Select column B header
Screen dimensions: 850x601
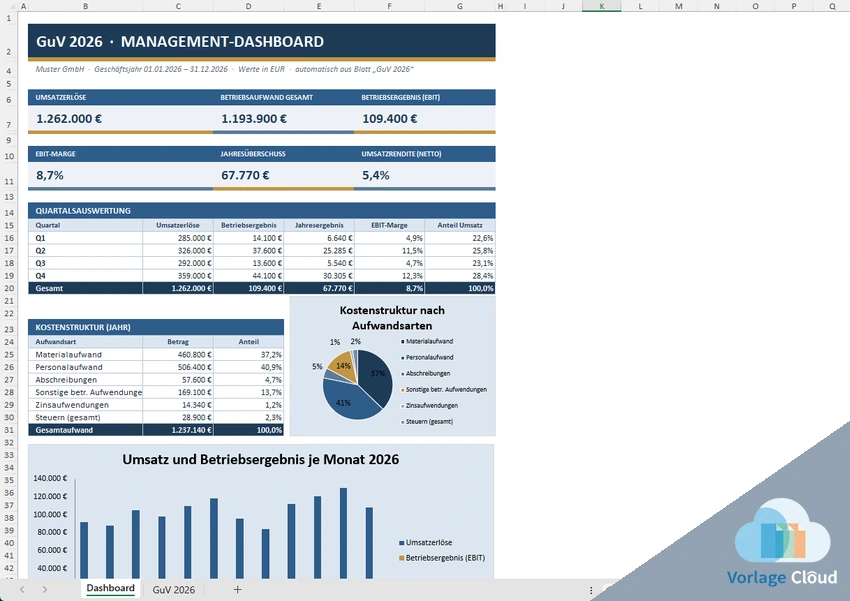(x=86, y=6)
